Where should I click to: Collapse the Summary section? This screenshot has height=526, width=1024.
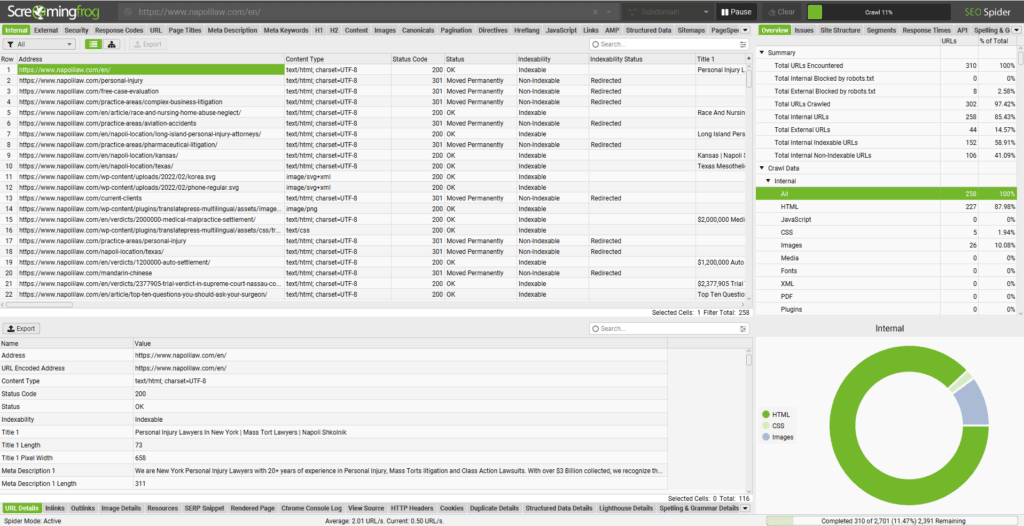pos(761,52)
